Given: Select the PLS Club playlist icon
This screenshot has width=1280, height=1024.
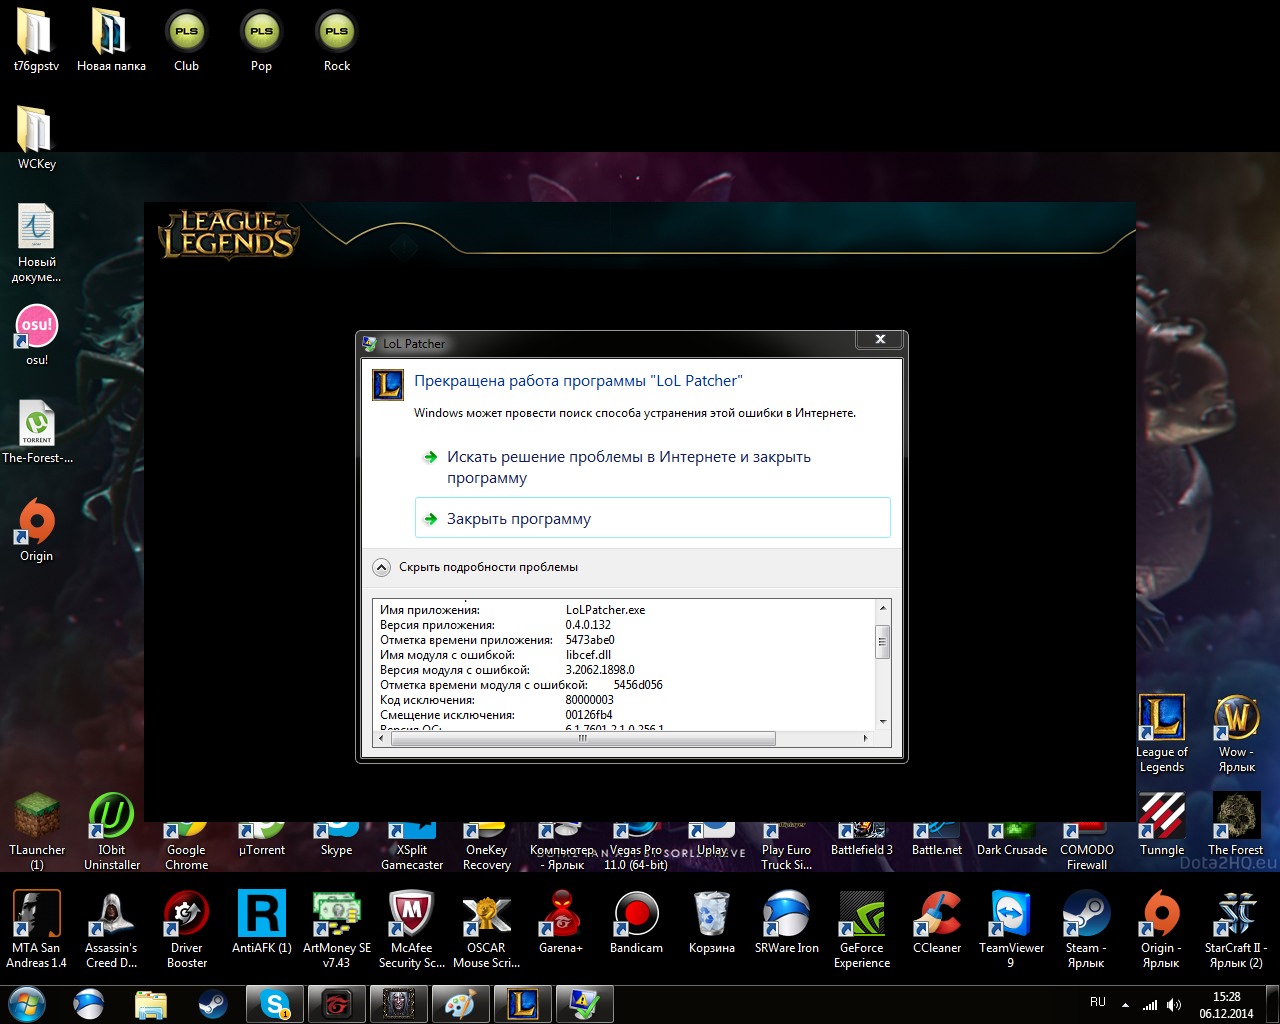Looking at the screenshot, I should click(186, 41).
